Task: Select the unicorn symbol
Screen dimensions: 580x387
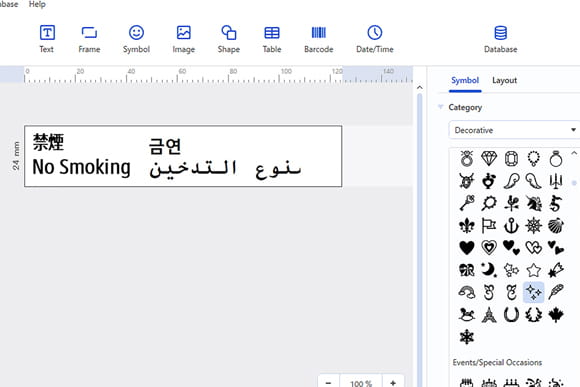Action: [533, 203]
